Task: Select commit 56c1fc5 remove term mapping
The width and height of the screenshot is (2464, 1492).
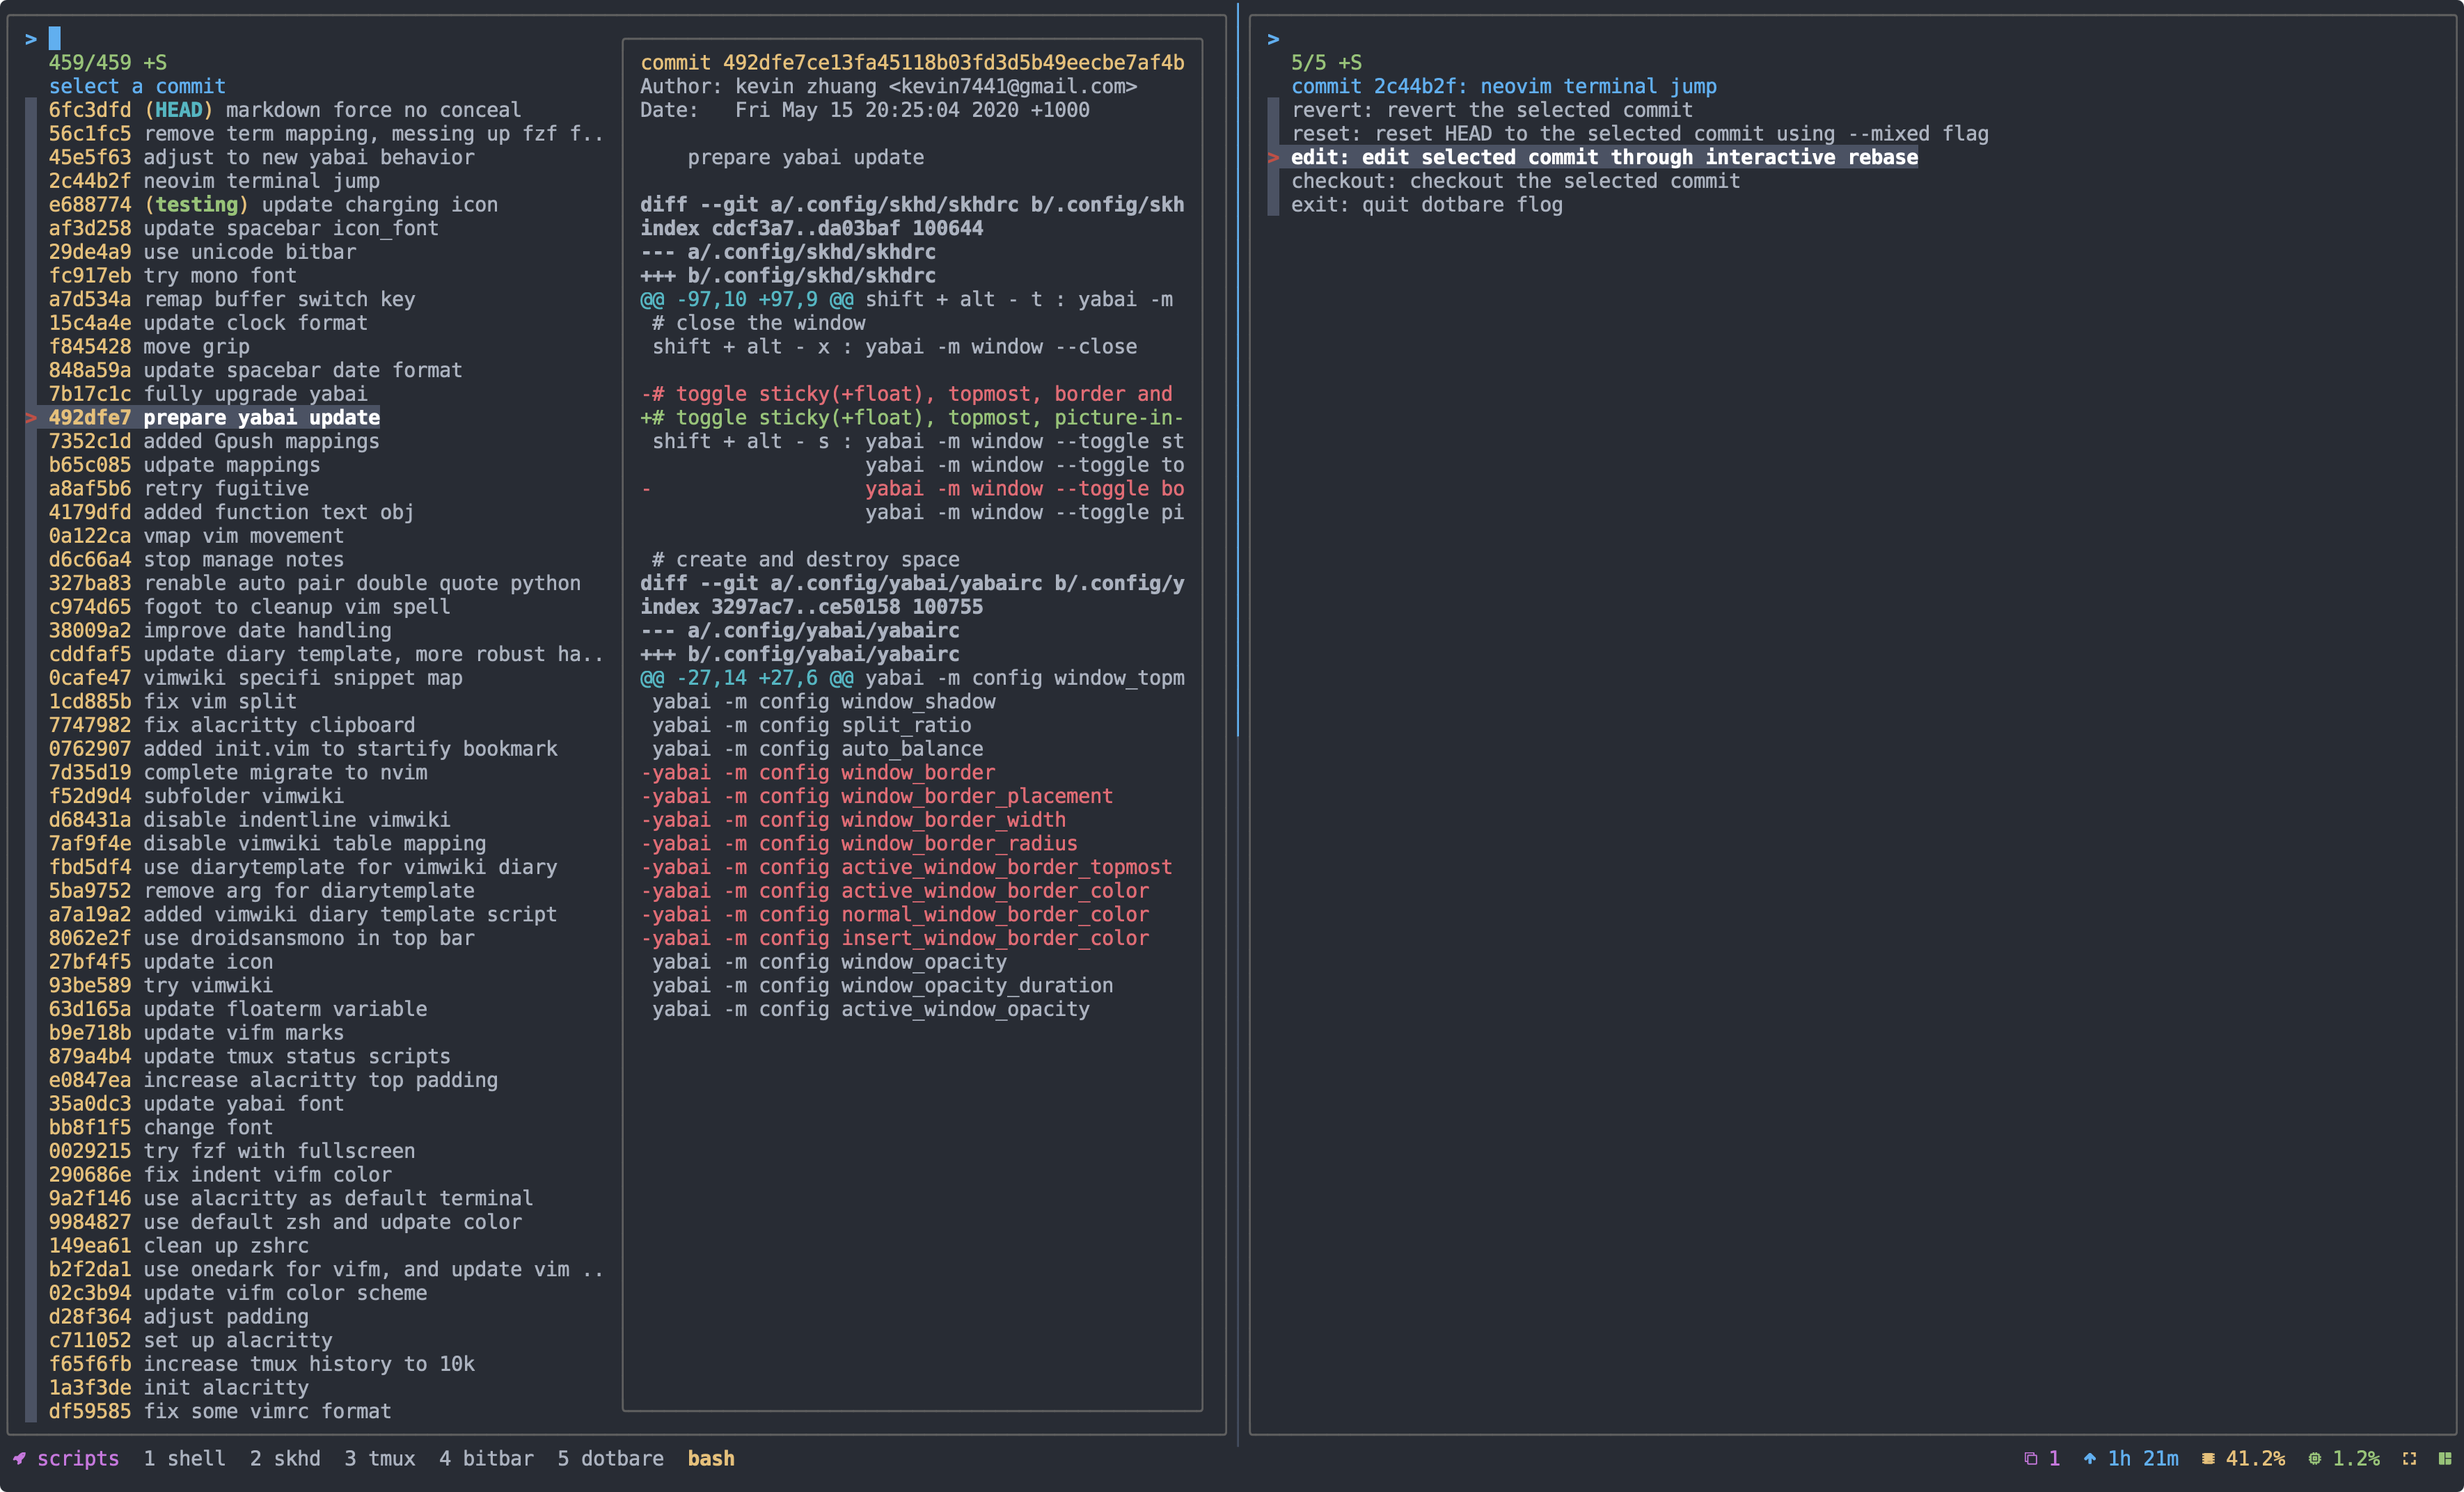Action: tap(326, 134)
